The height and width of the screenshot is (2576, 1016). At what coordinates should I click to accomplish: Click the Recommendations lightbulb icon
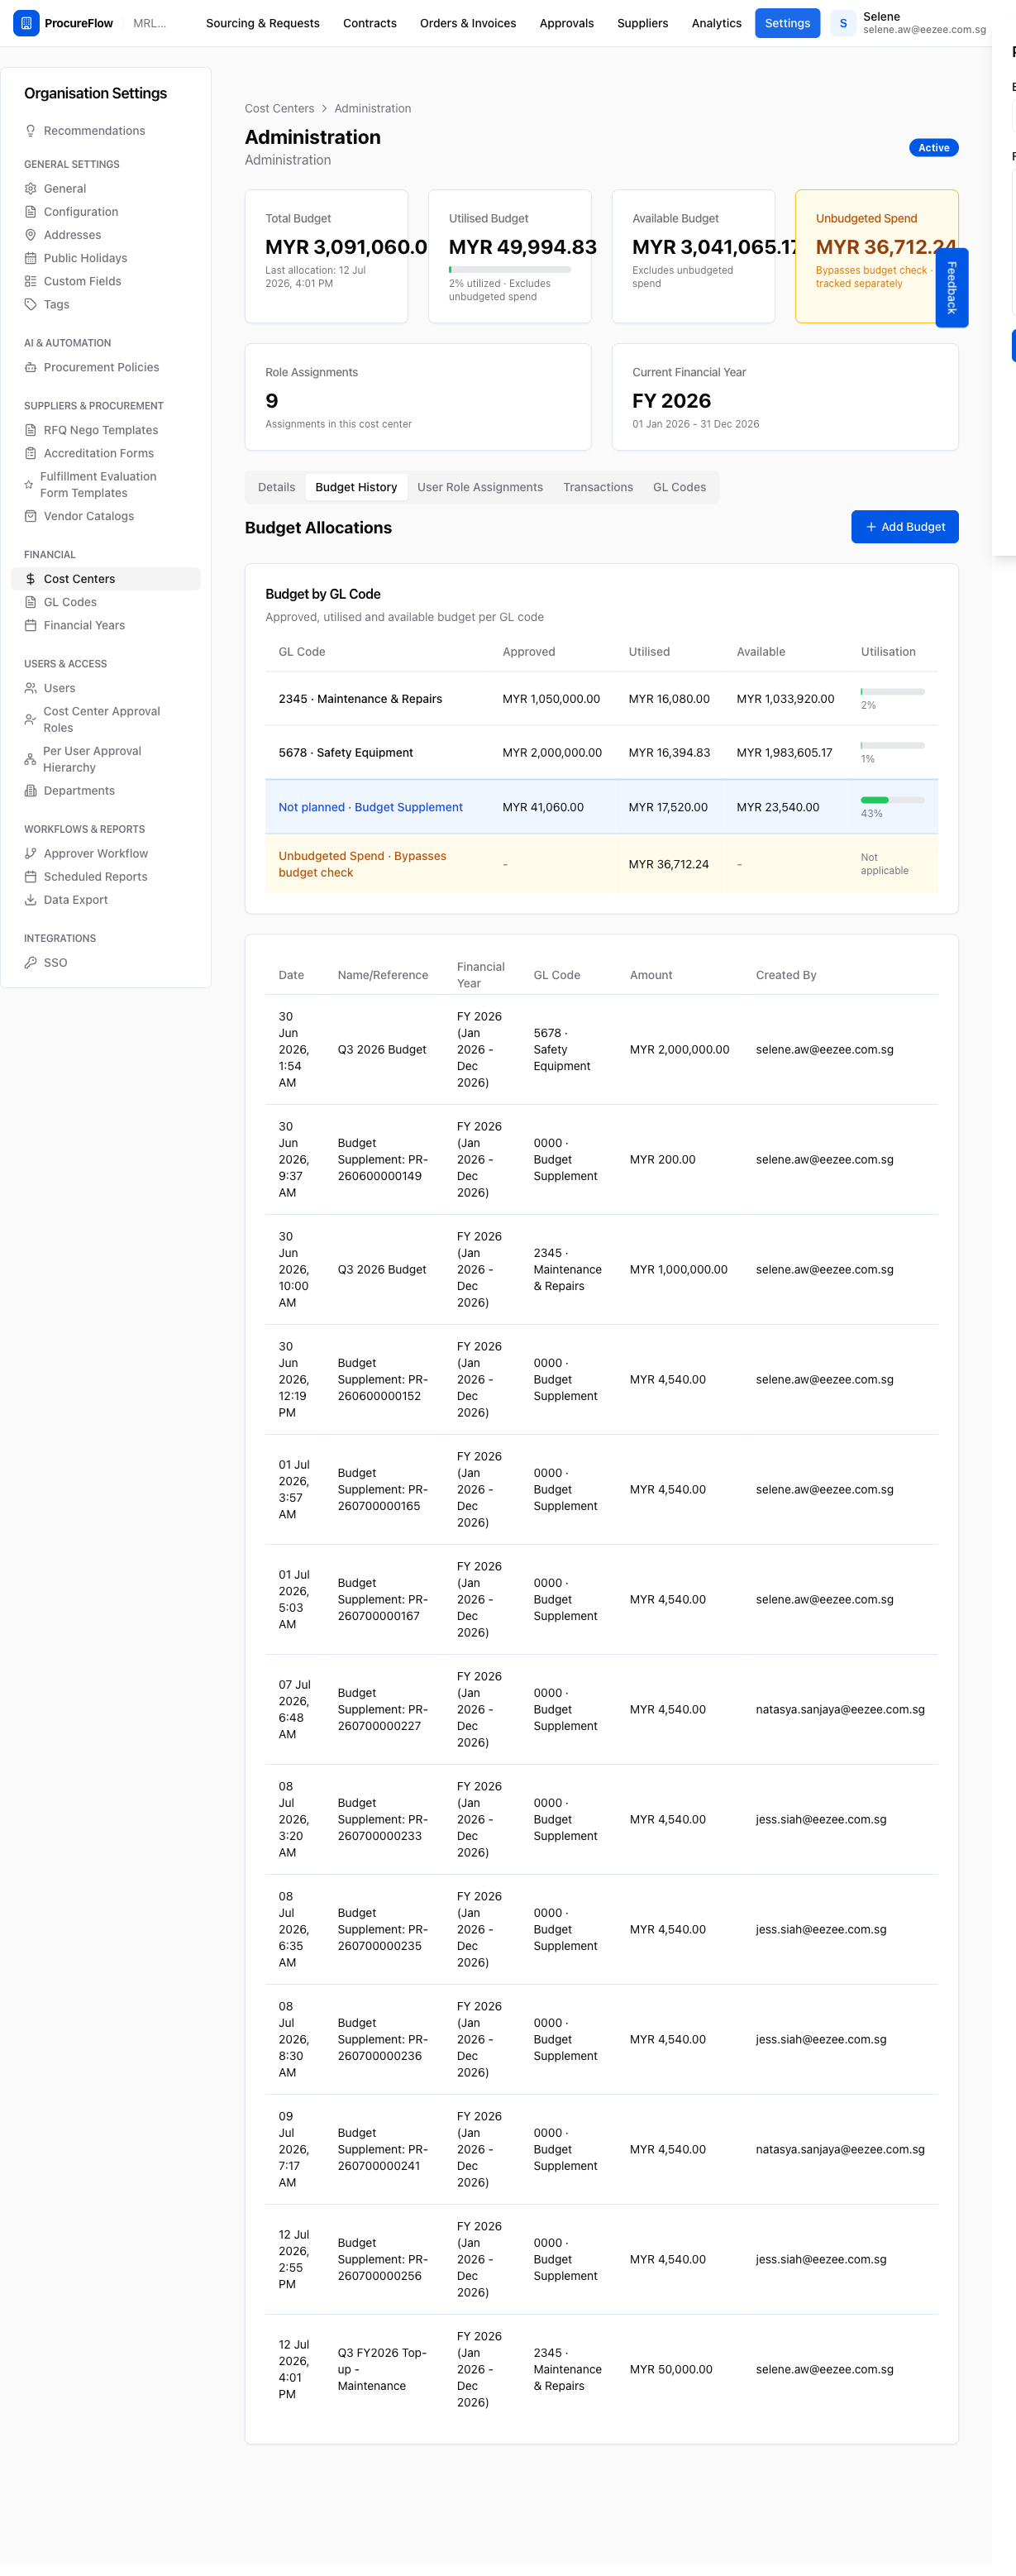point(31,131)
